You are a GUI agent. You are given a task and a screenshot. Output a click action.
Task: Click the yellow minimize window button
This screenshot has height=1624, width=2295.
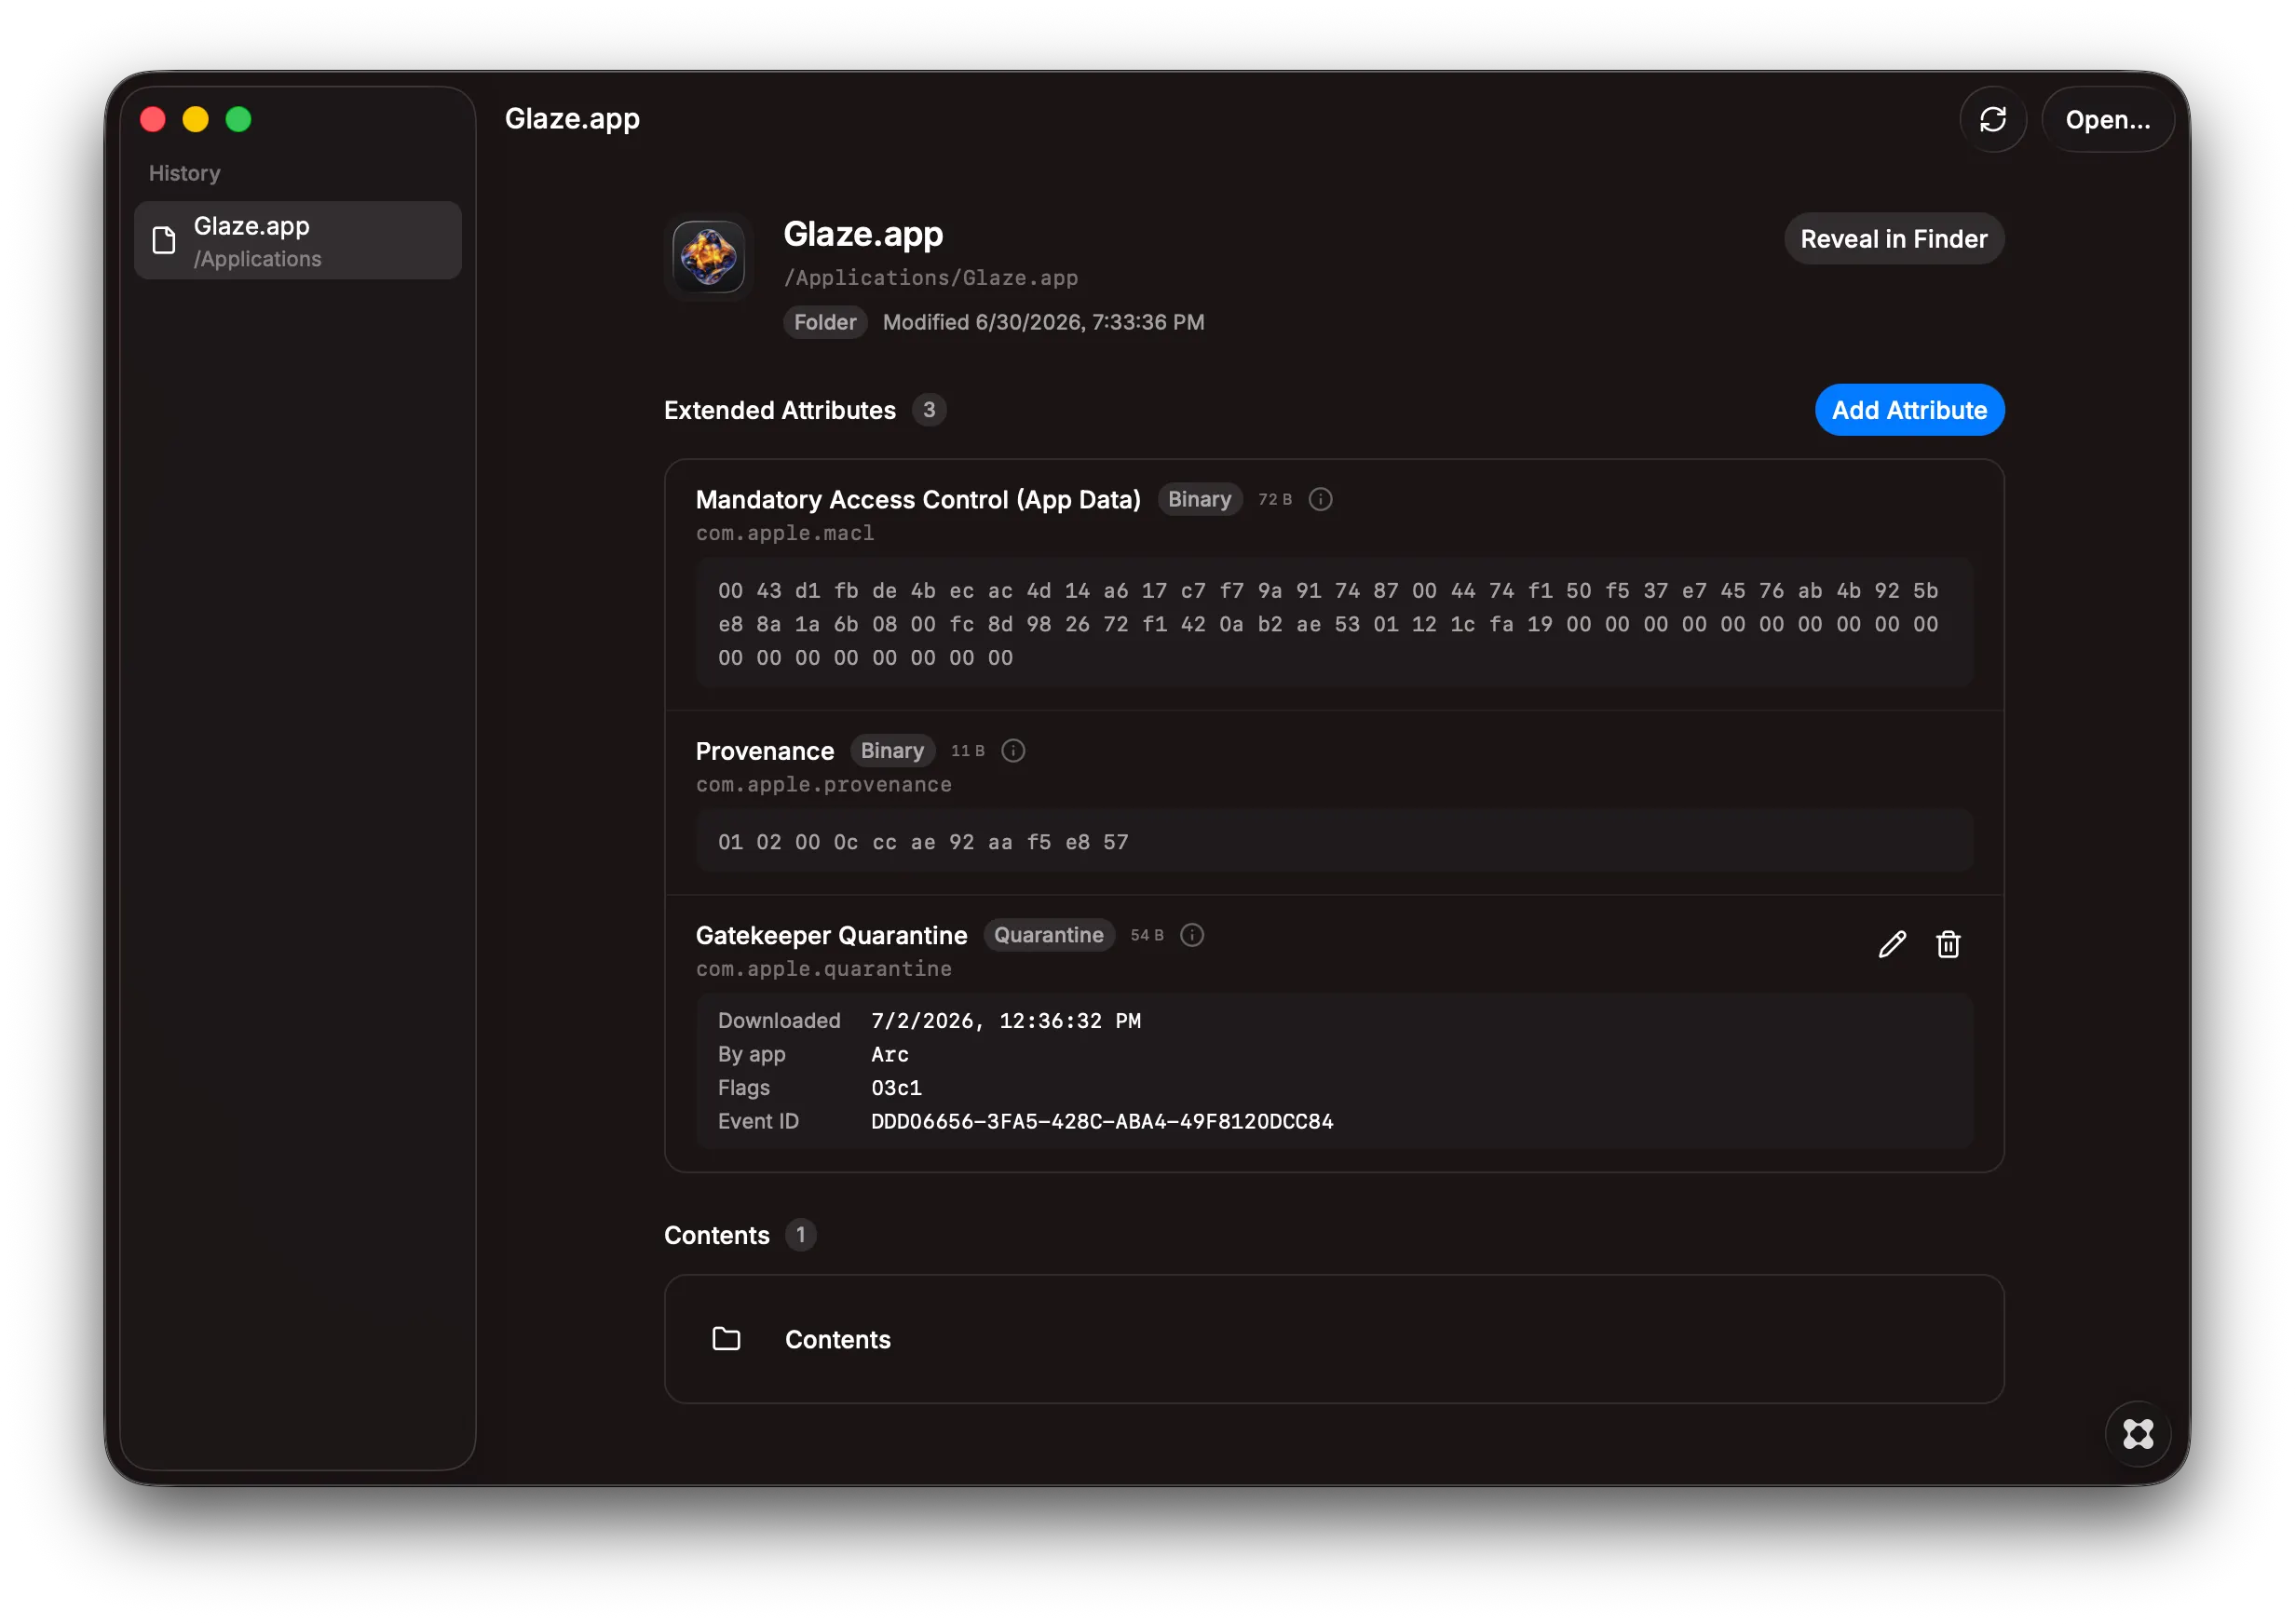[x=195, y=120]
